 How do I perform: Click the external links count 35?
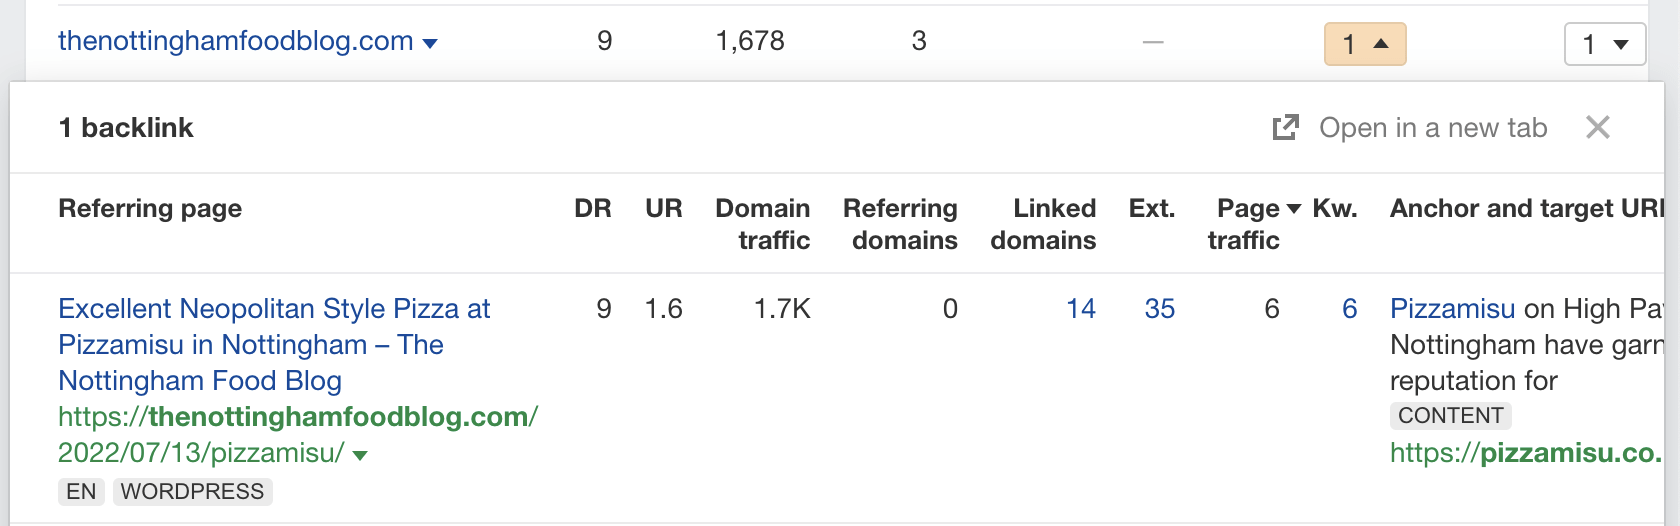pyautogui.click(x=1159, y=309)
